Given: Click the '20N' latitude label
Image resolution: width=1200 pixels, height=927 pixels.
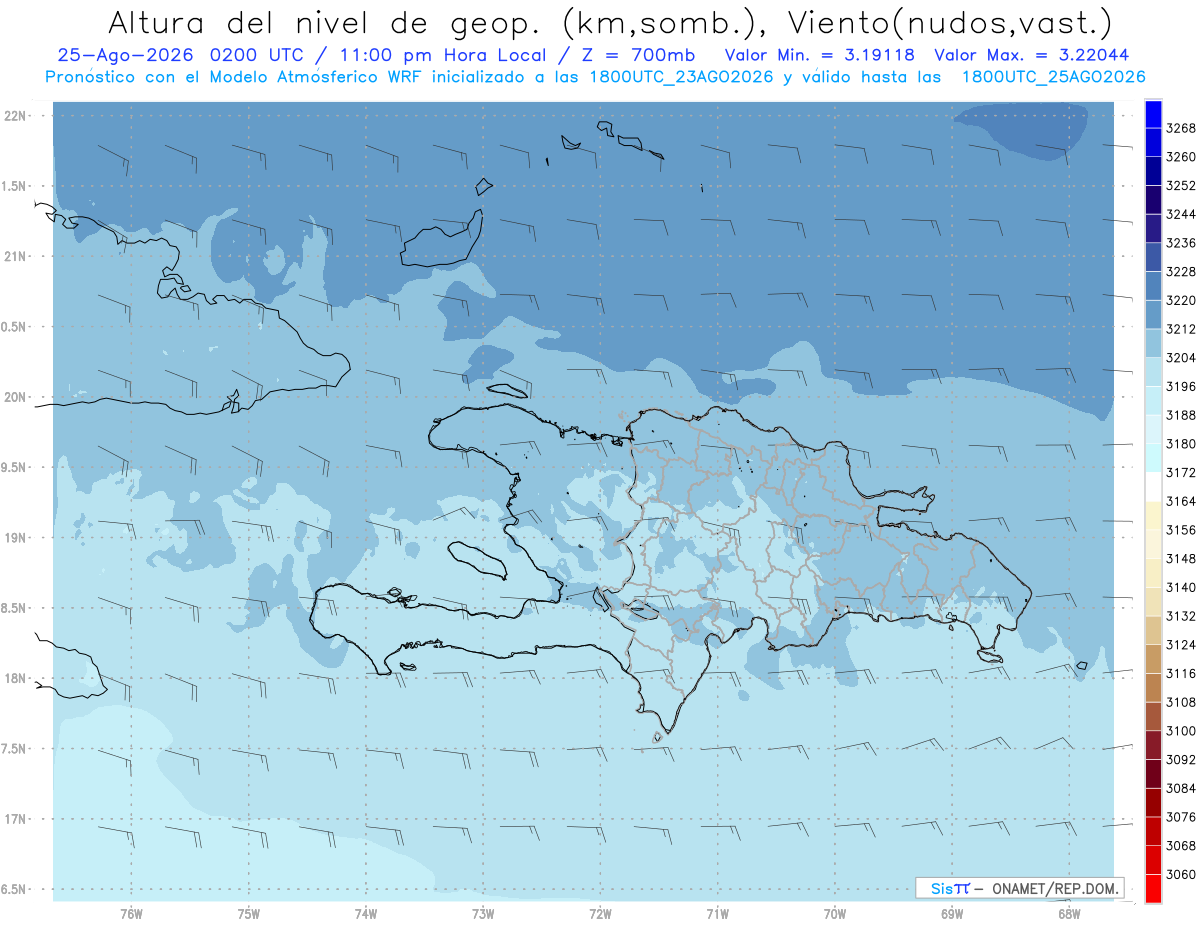Looking at the screenshot, I should 16,397.
